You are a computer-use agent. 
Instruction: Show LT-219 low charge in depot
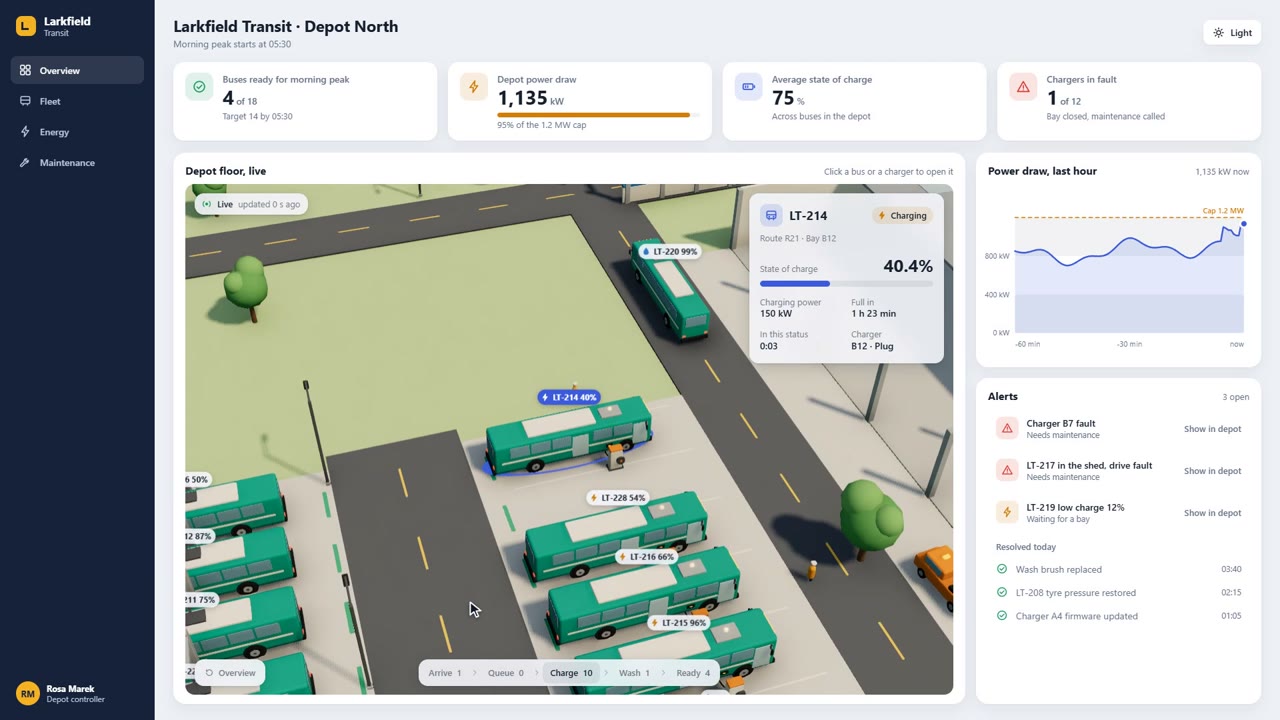[x=1212, y=513]
